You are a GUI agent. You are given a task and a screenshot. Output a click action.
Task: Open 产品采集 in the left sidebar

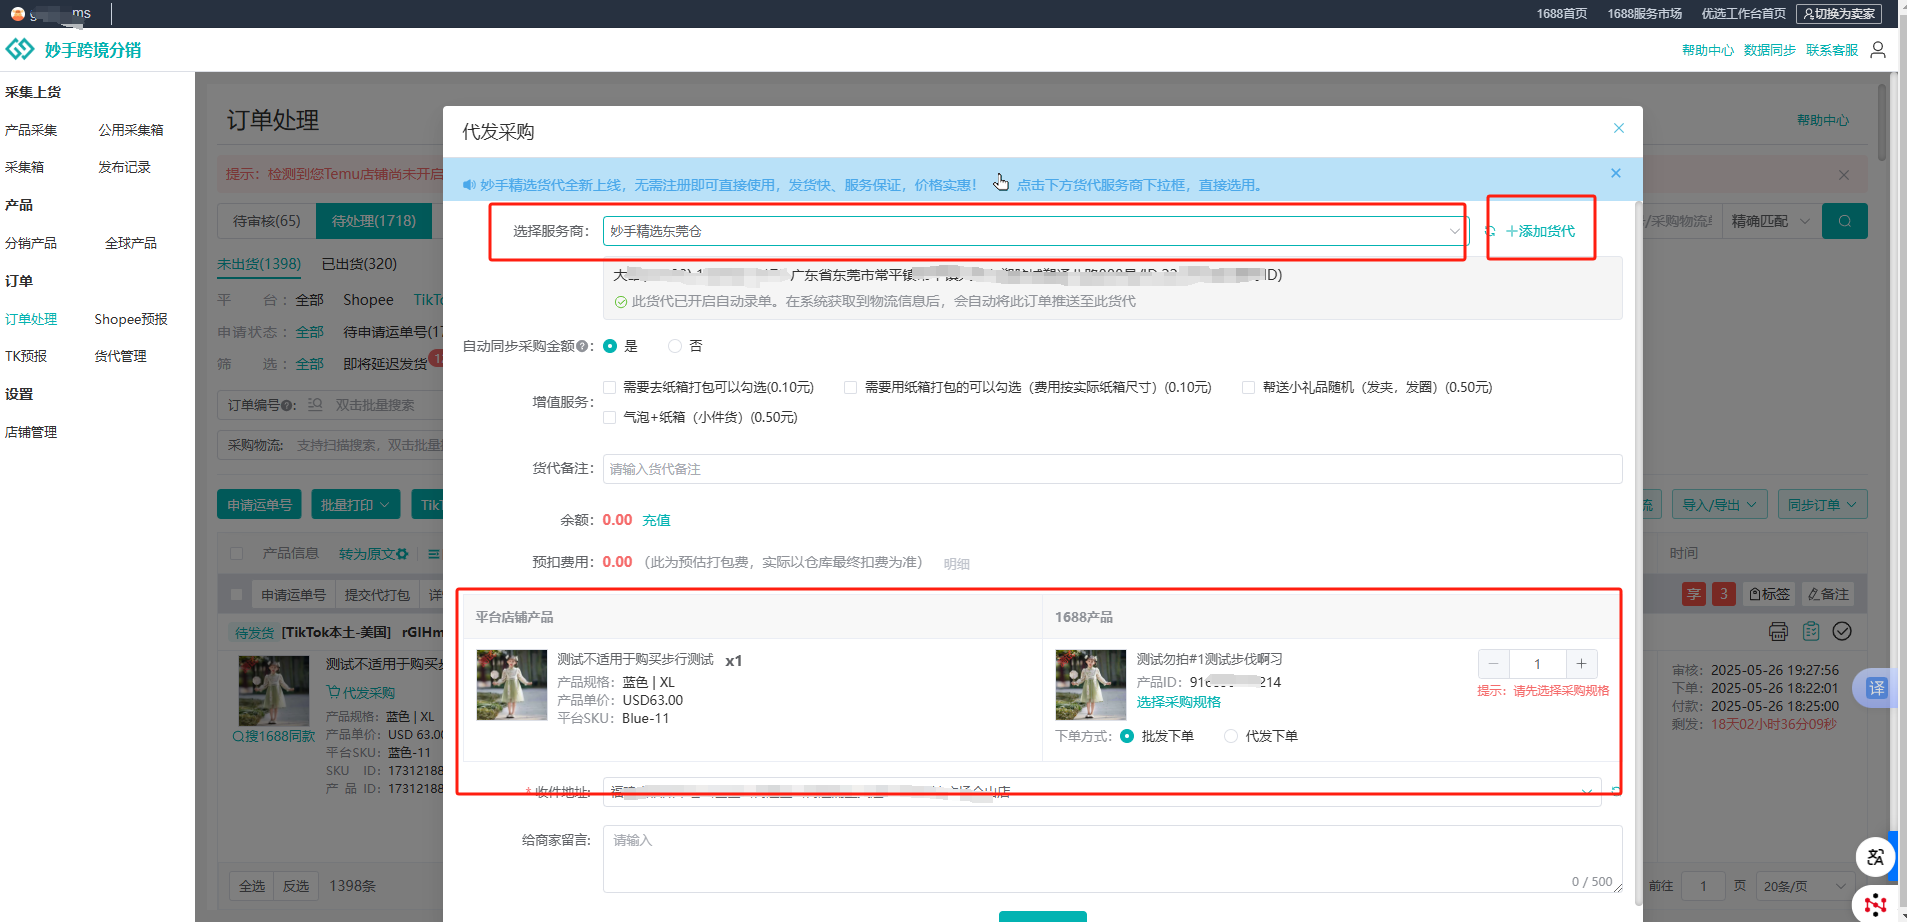pos(31,130)
